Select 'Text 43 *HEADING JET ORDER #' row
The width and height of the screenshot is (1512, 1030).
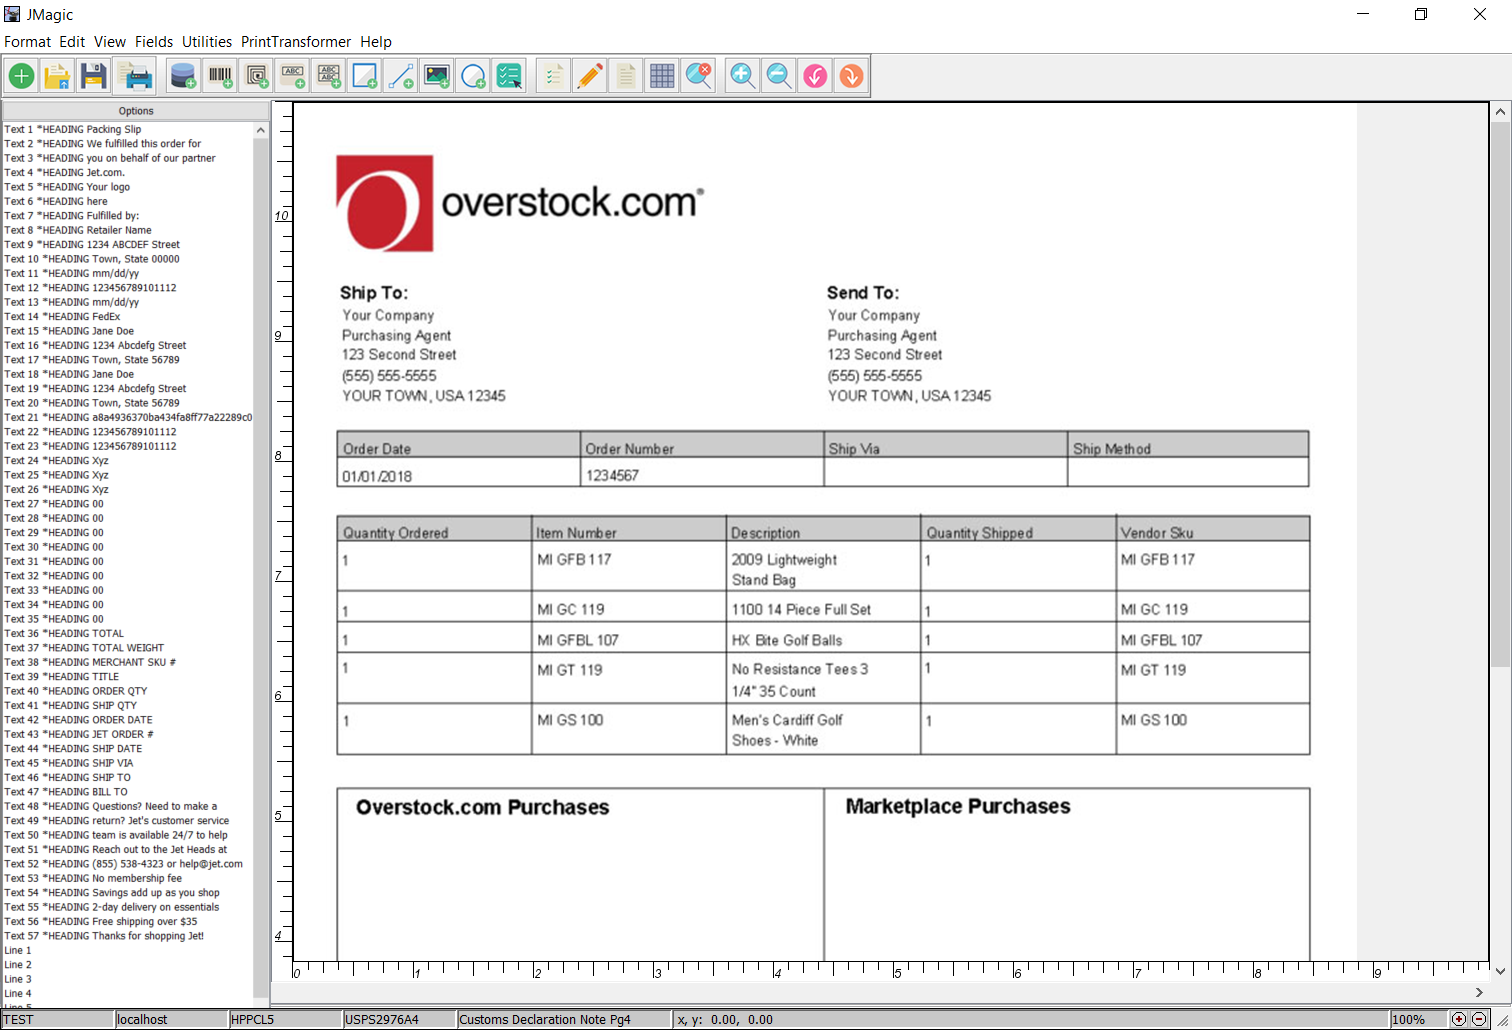tap(128, 734)
